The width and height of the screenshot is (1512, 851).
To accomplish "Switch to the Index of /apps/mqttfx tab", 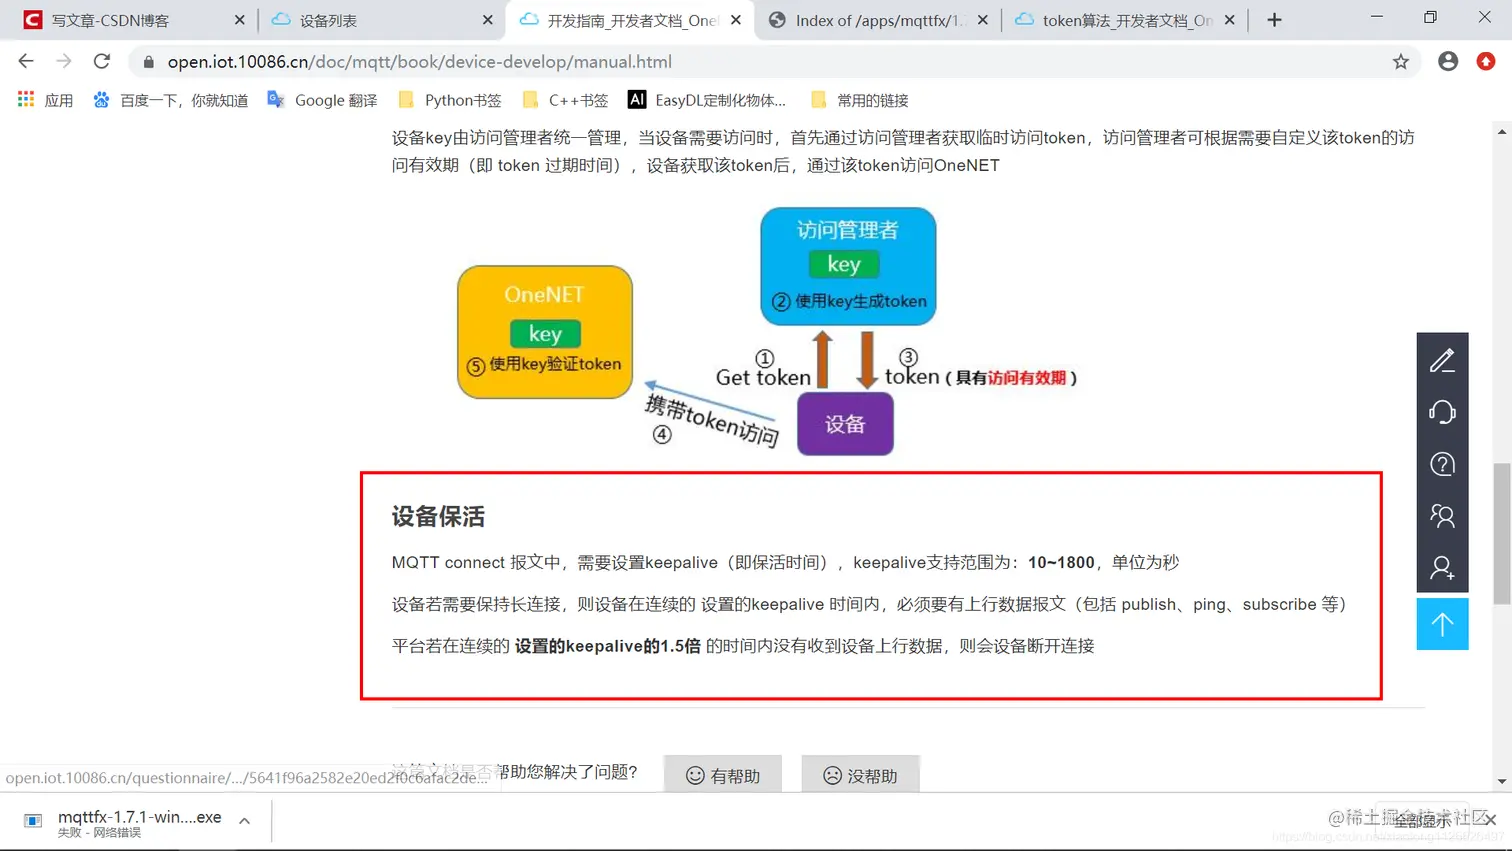I will click(x=877, y=20).
